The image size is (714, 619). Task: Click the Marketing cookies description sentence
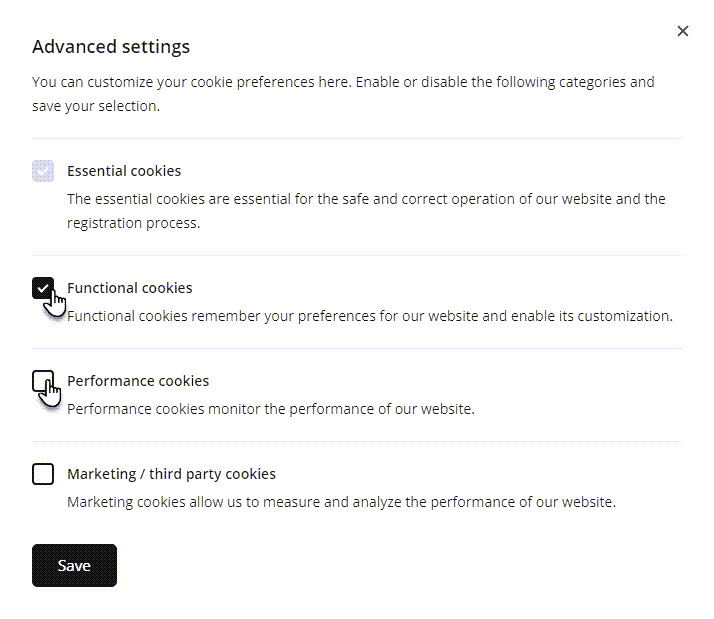point(341,502)
